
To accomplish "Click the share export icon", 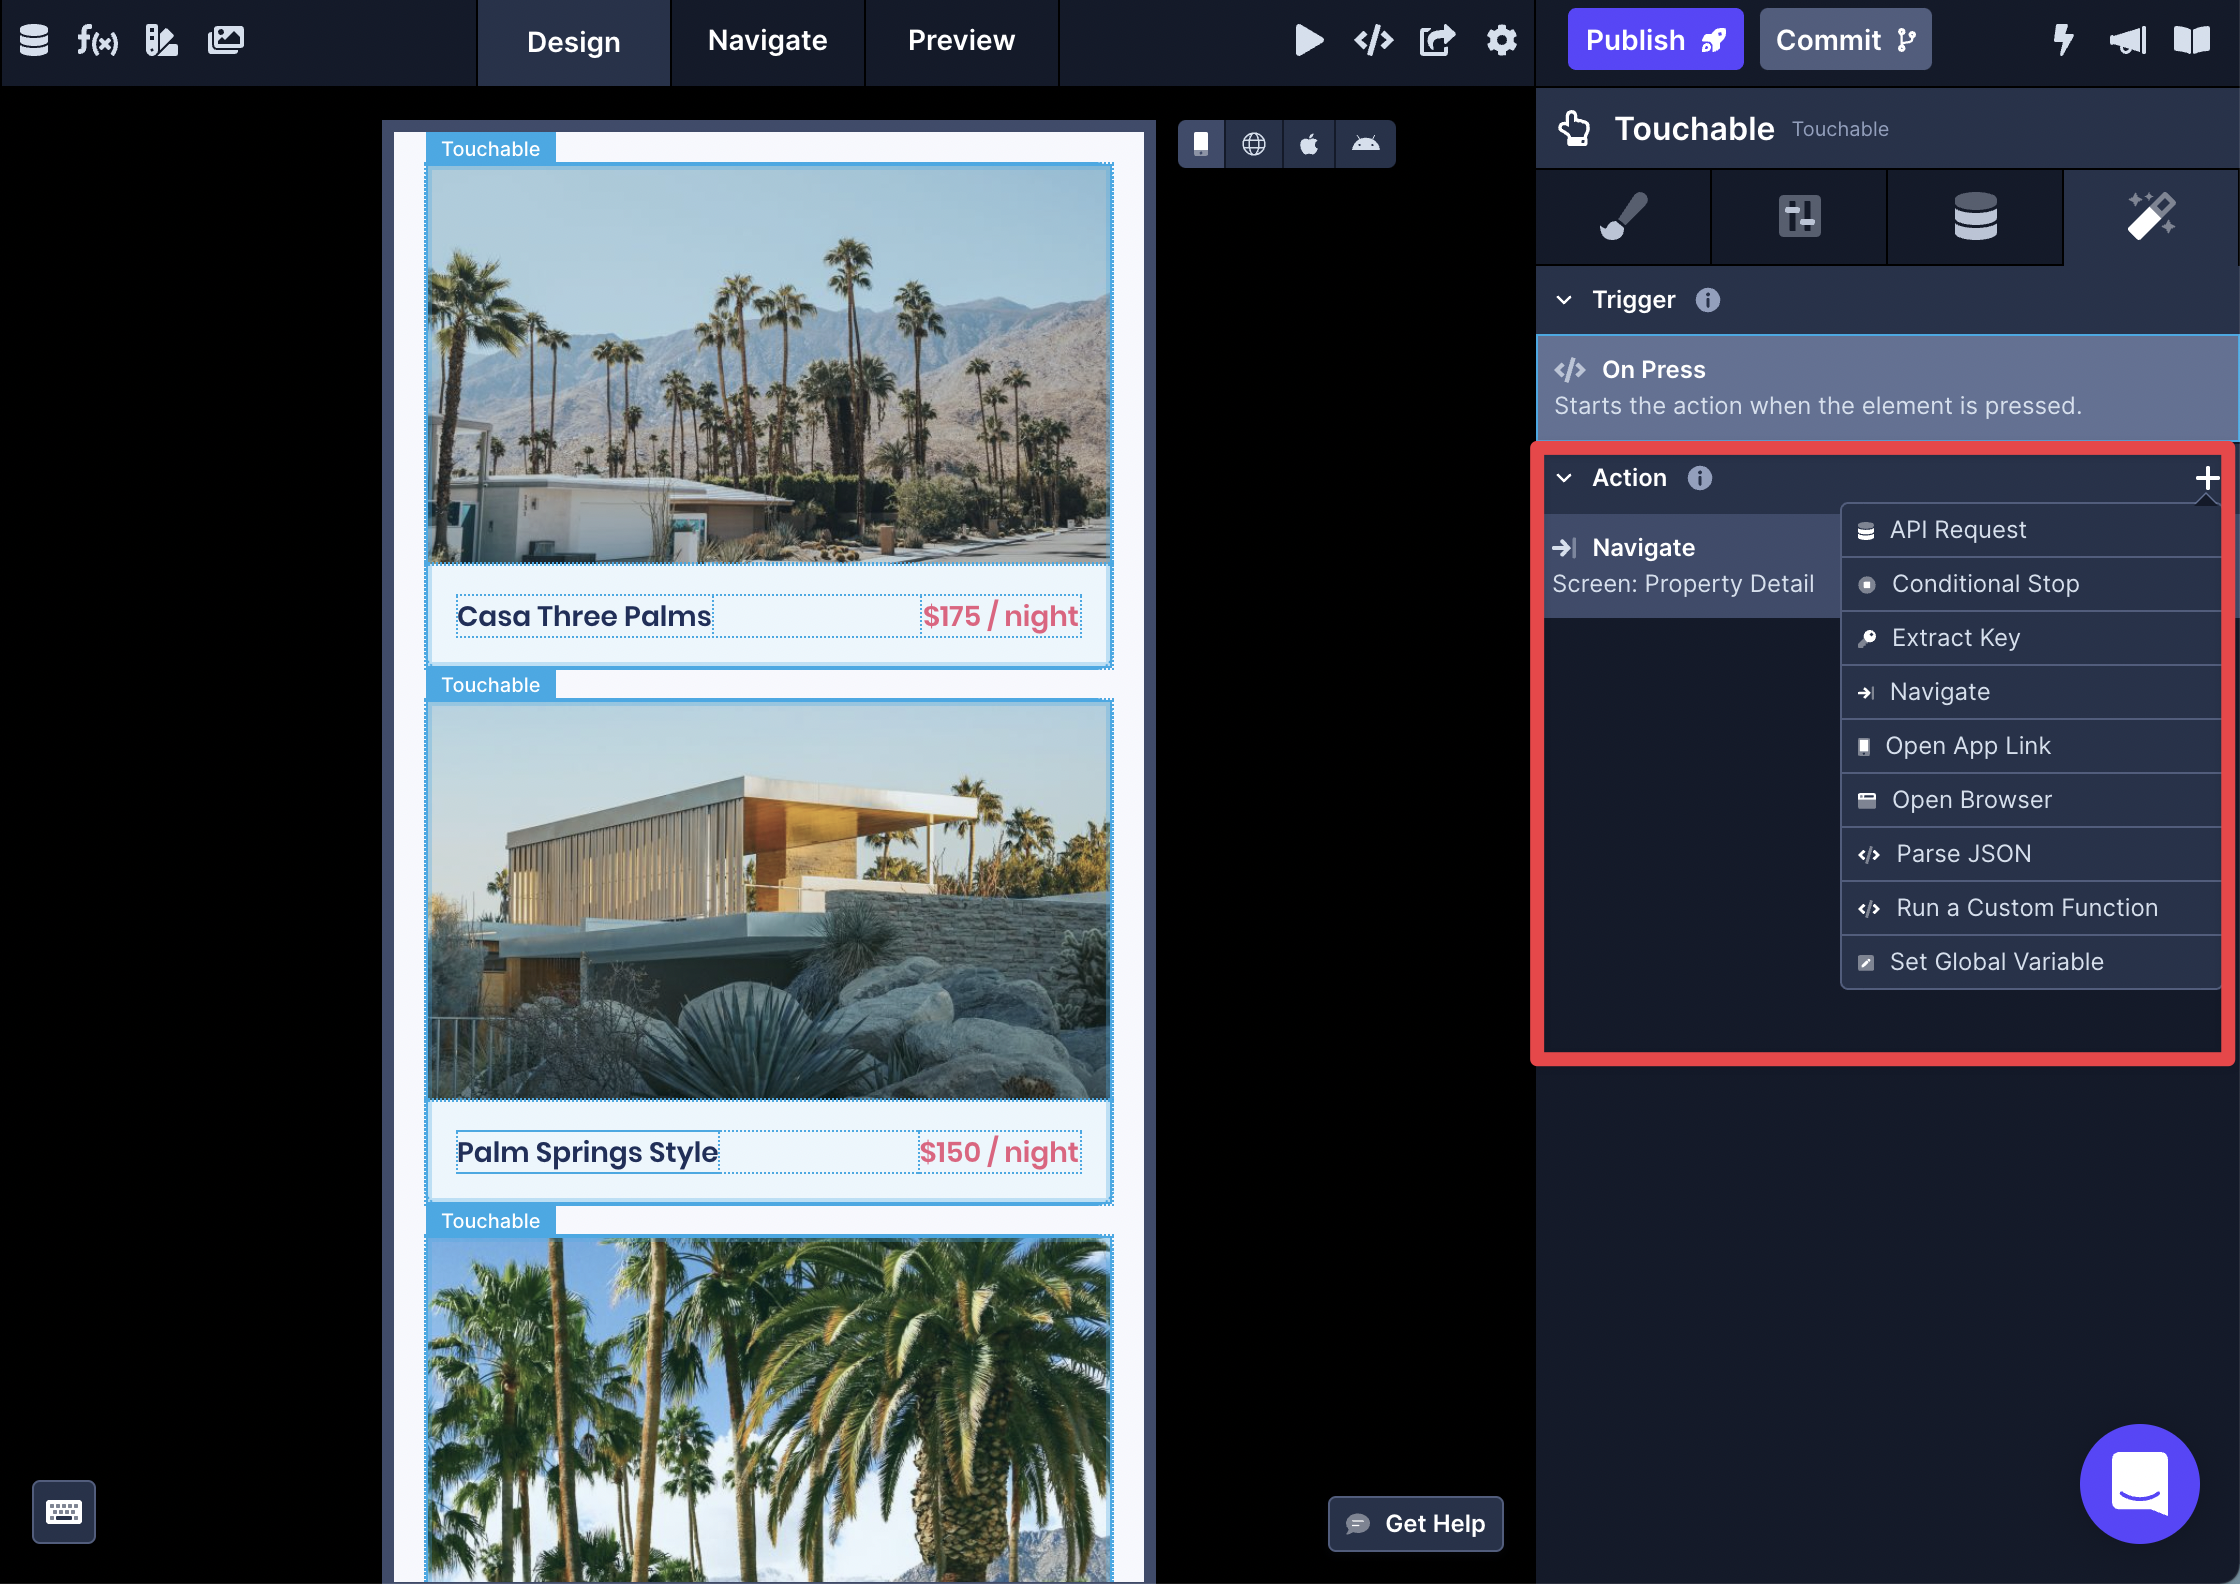I will (1437, 40).
